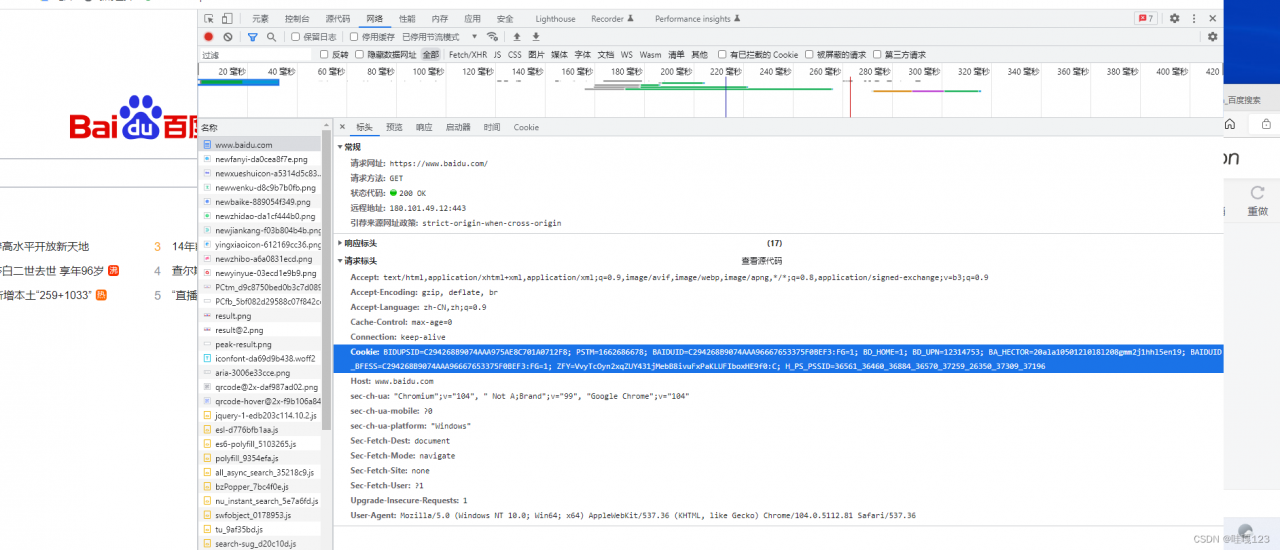1280x550 pixels.
Task: Stop recording with the red record icon
Action: click(x=209, y=37)
